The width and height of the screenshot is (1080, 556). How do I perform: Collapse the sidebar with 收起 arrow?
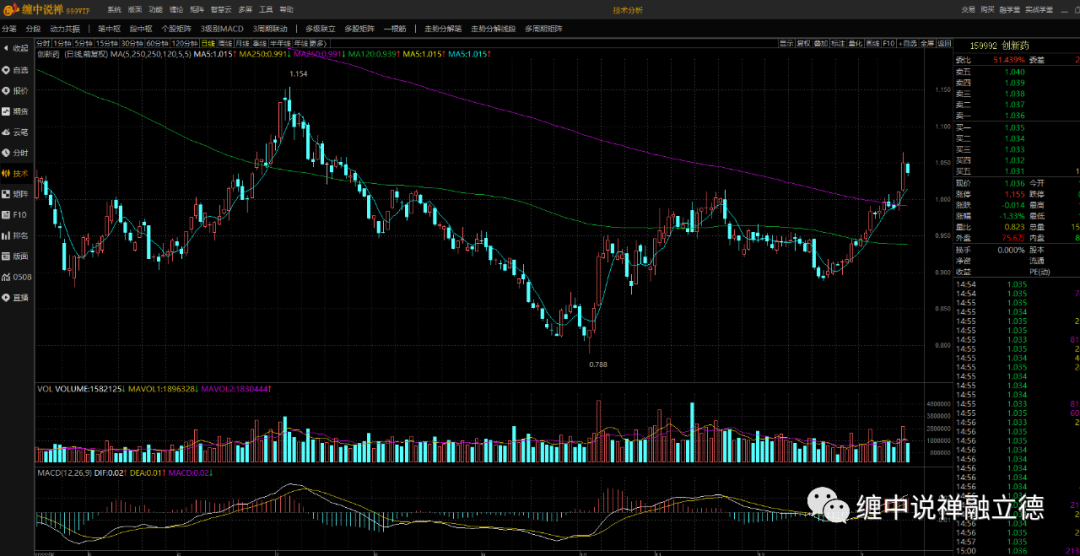(15, 48)
